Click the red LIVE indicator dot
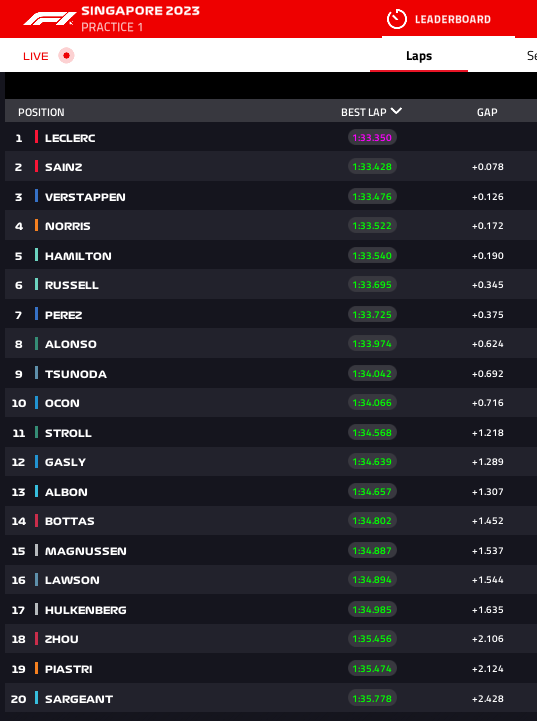Viewport: 537px width, 721px height. click(x=66, y=56)
